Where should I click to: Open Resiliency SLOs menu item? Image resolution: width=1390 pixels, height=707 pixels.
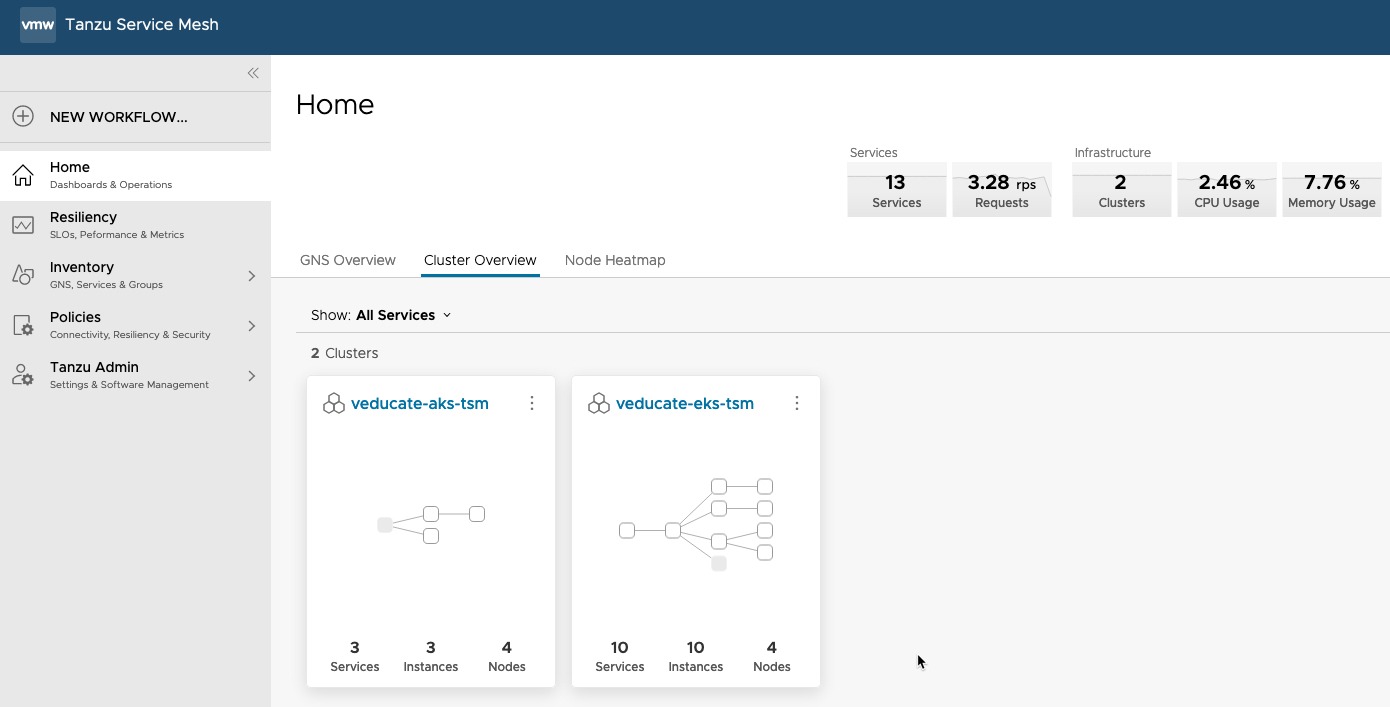click(135, 225)
